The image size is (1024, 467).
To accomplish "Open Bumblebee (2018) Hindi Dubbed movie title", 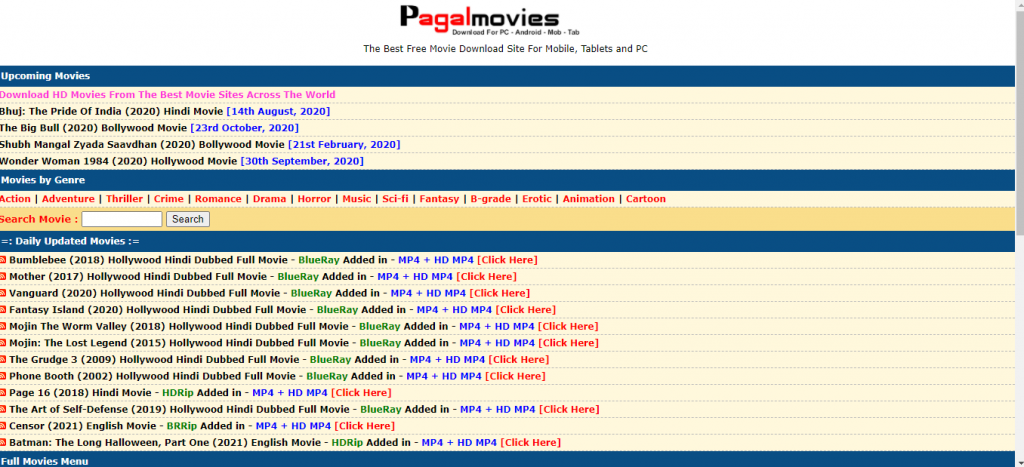I will [148, 260].
